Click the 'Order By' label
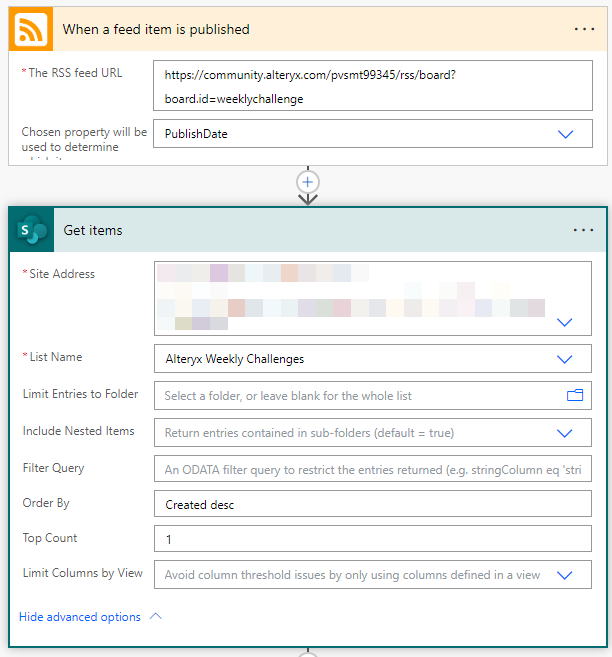Image resolution: width=612 pixels, height=657 pixels. [x=46, y=503]
